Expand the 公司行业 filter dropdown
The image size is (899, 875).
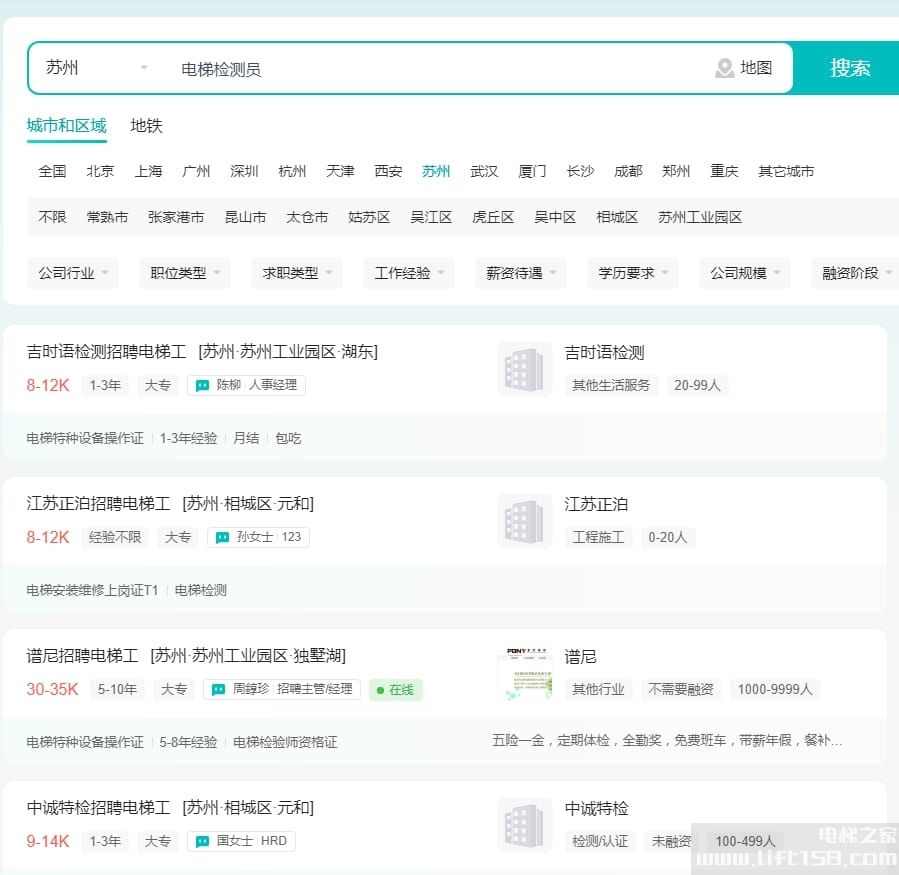pos(73,273)
